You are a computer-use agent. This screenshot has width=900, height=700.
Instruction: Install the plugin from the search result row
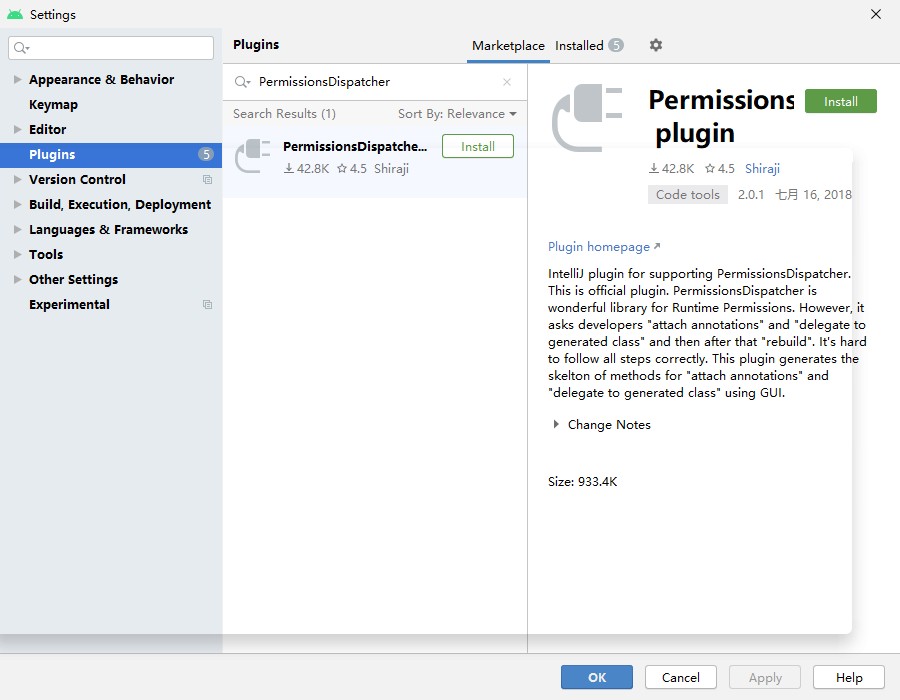[x=477, y=146]
